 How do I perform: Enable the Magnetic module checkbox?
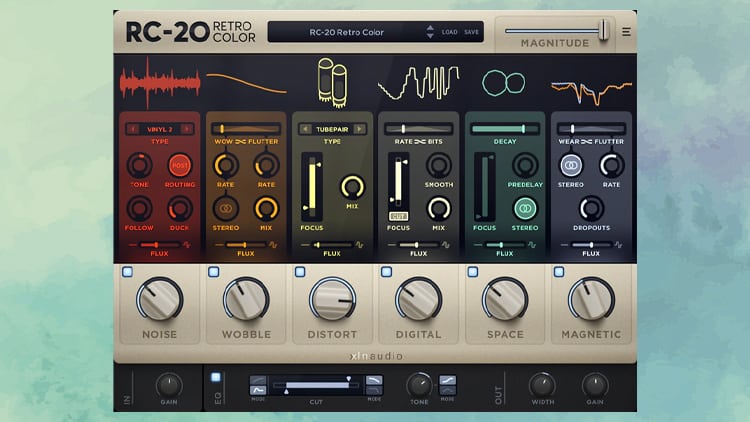point(559,272)
